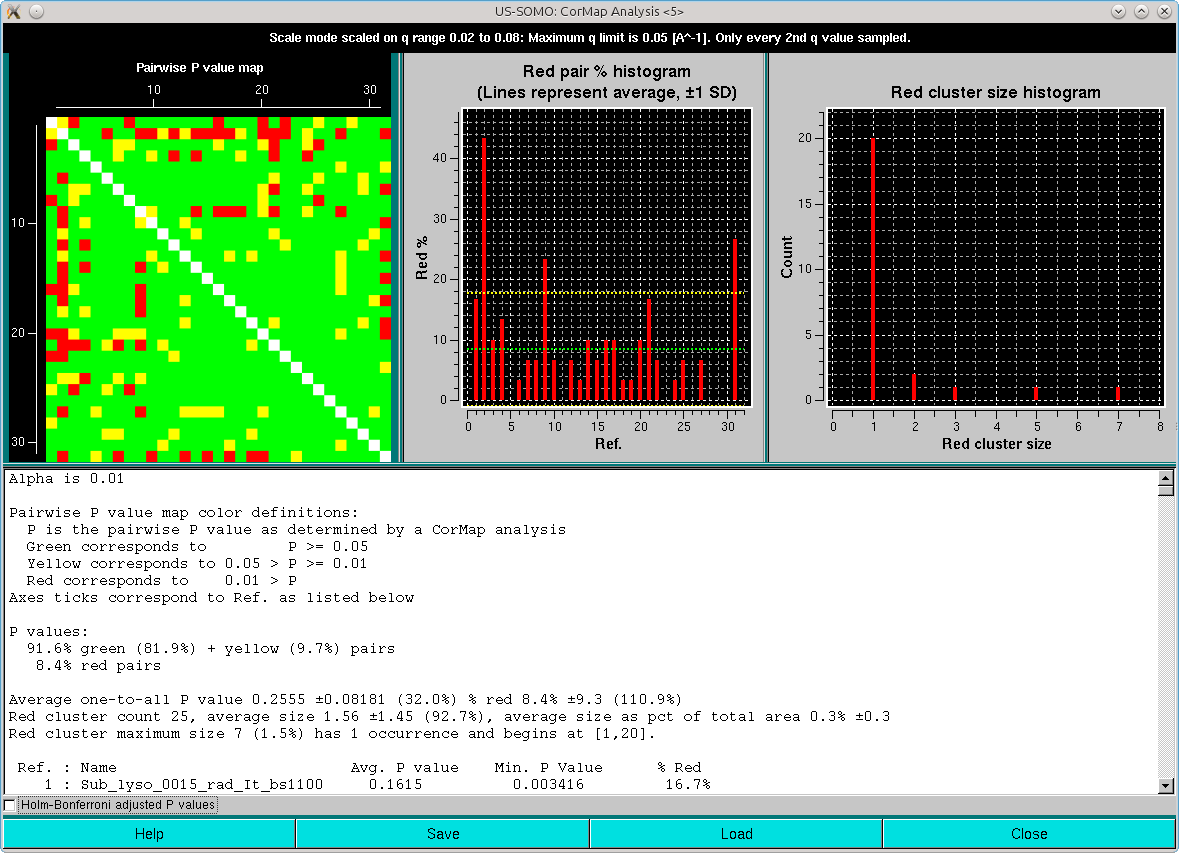The image size is (1179, 853).
Task: Click the yellow average line in the Red % plot
Action: coord(600,292)
